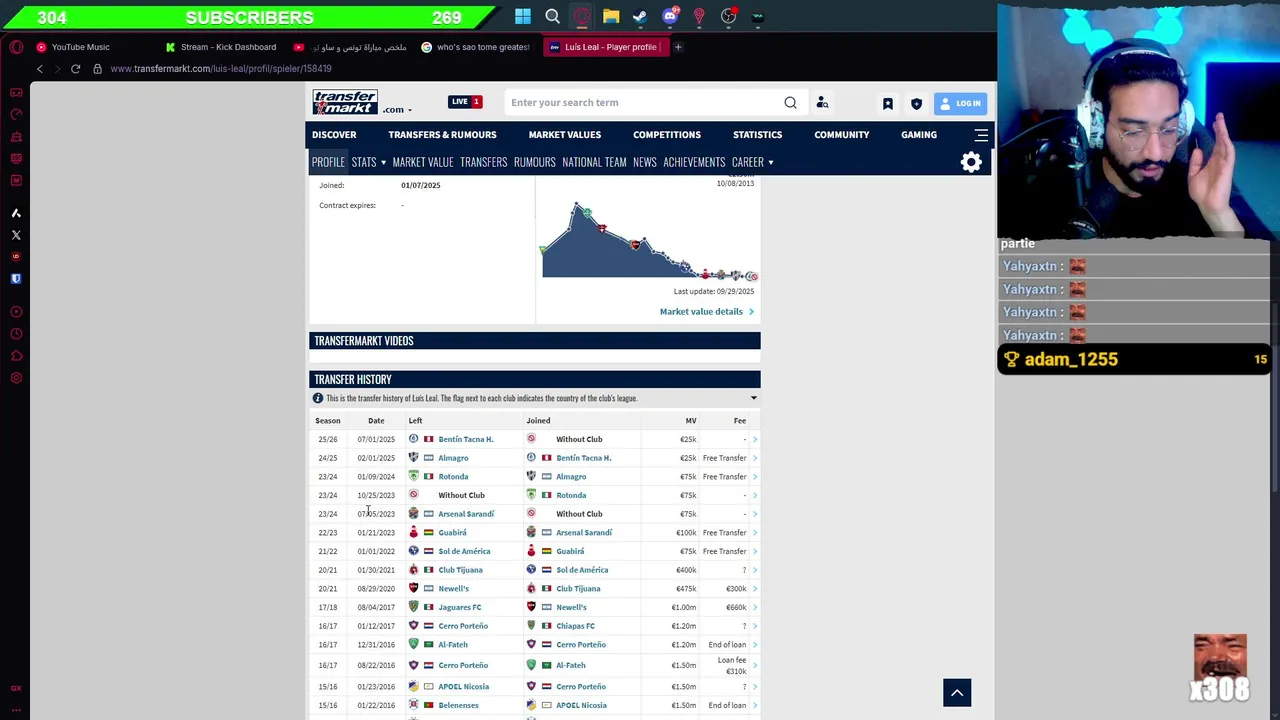Open the Jaguares FC club link
1280x720 pixels.
pos(459,608)
